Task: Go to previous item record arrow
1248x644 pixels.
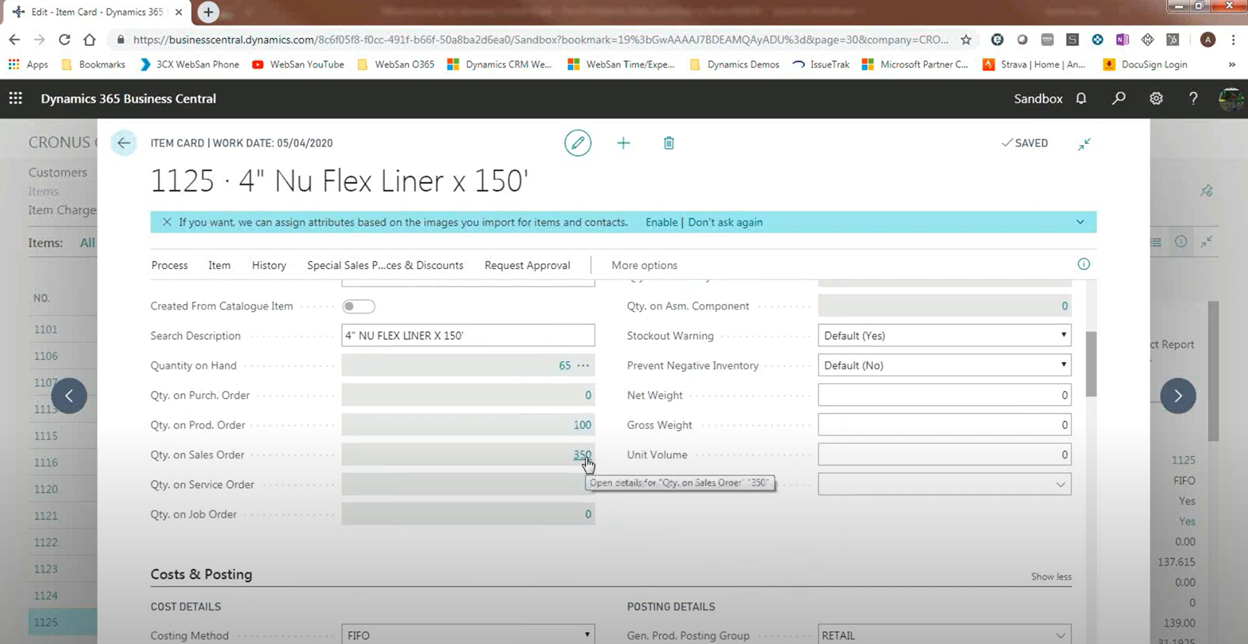Action: click(69, 396)
